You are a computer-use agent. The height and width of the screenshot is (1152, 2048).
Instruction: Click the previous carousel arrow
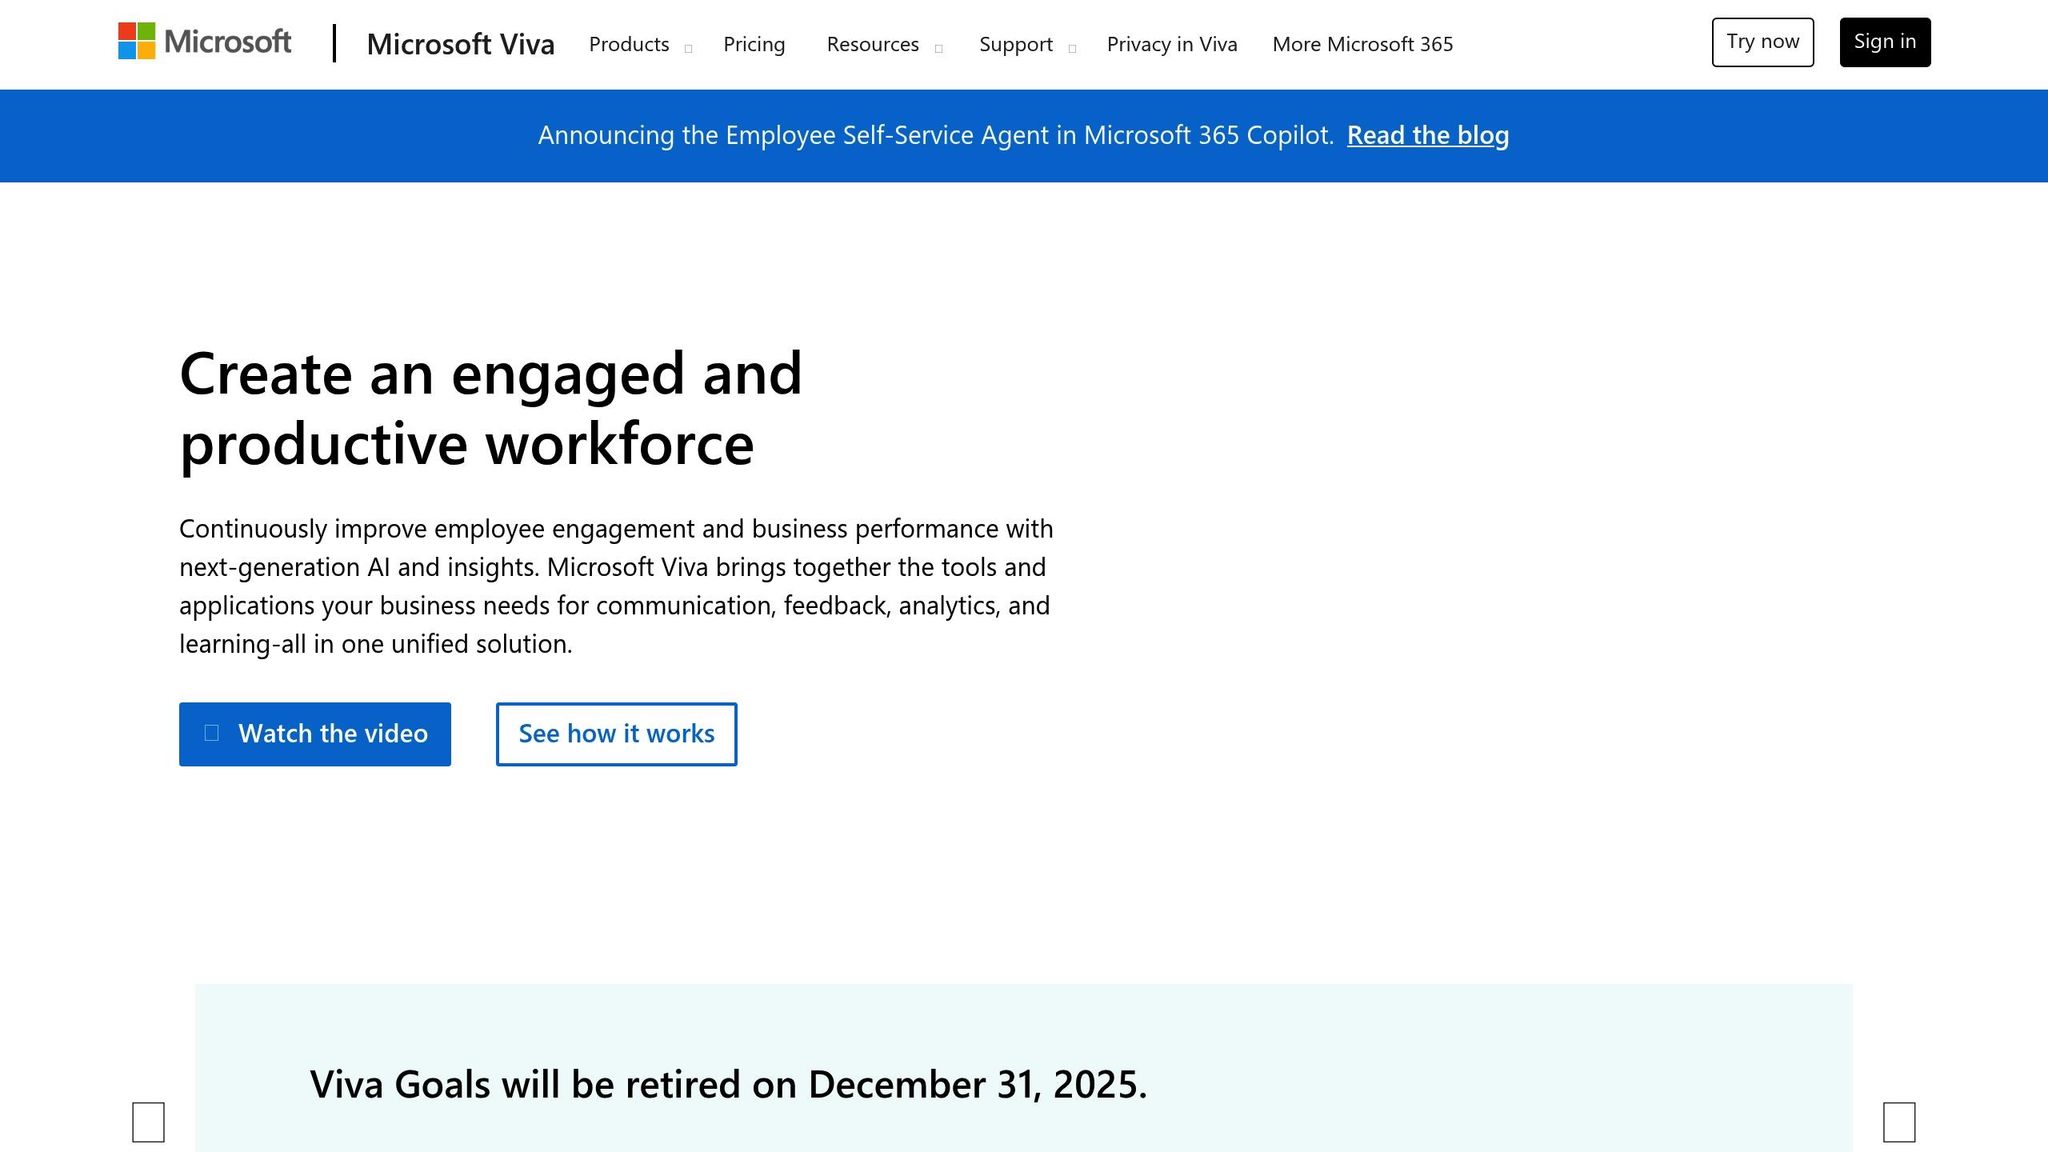[148, 1122]
